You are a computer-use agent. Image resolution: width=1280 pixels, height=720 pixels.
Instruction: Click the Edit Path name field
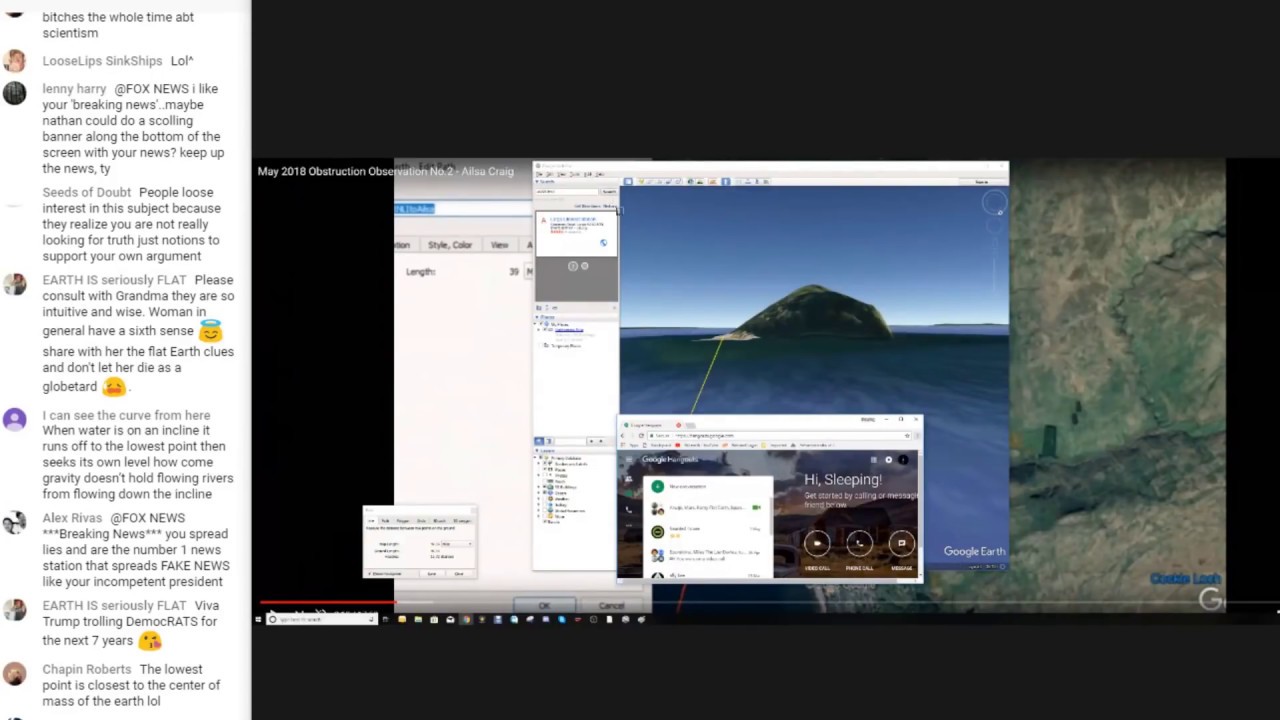click(464, 209)
